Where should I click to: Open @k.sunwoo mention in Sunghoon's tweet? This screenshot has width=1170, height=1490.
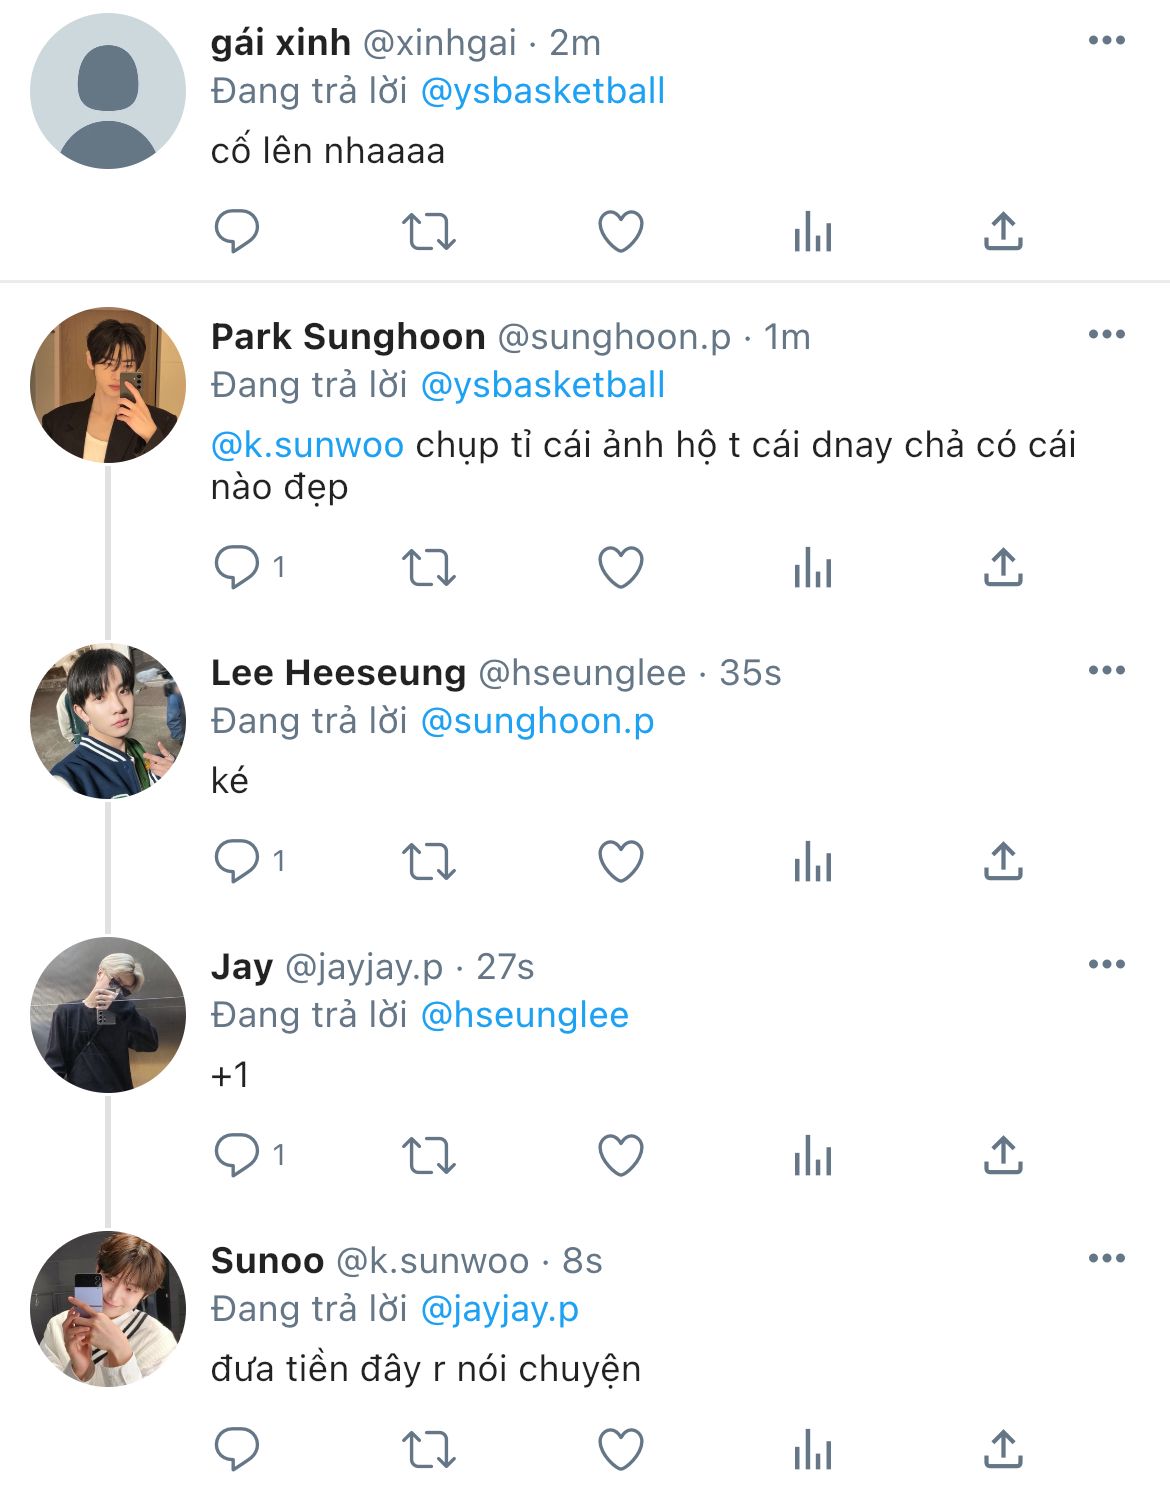pyautogui.click(x=307, y=445)
